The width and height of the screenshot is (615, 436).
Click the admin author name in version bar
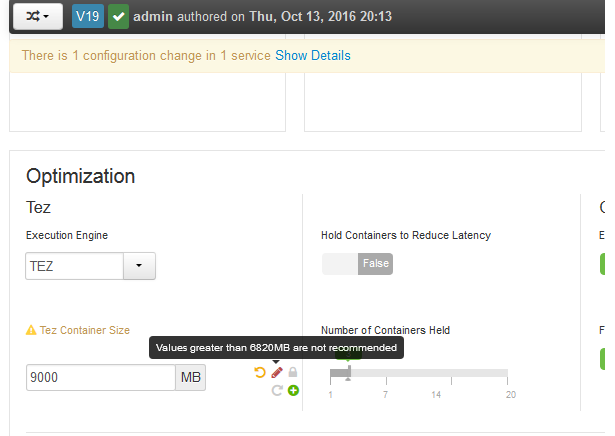[x=153, y=16]
